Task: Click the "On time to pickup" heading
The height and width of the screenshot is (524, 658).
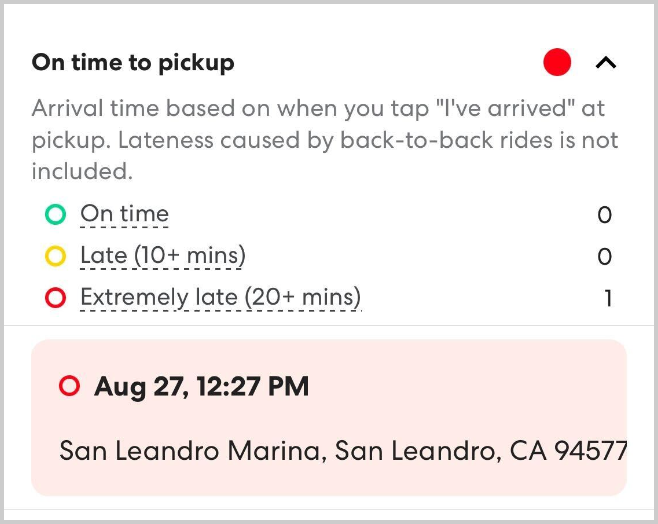Action: pyautogui.click(x=133, y=63)
